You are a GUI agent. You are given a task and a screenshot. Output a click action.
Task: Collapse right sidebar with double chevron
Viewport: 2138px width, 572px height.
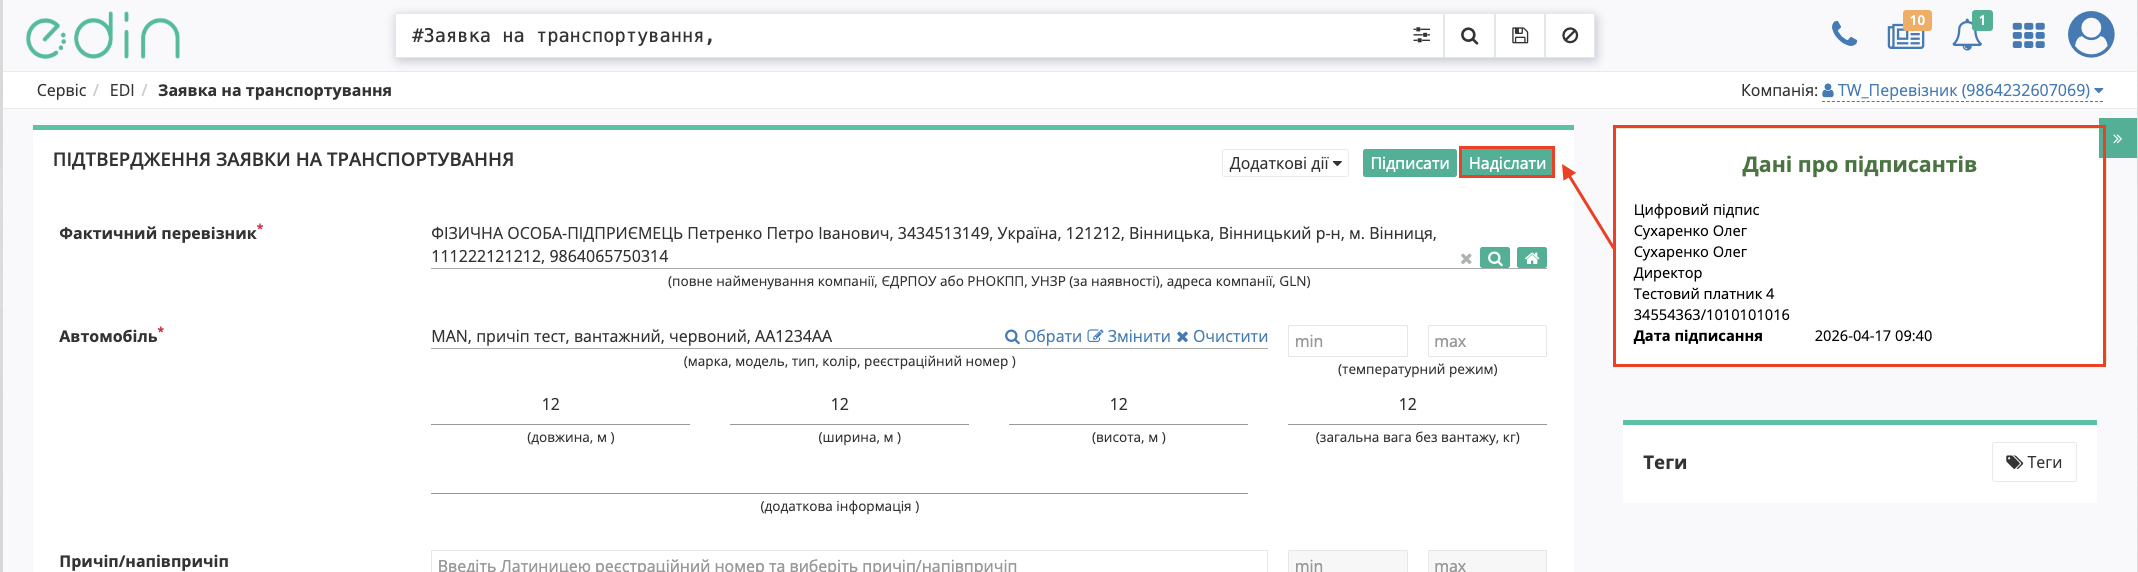tap(2117, 139)
